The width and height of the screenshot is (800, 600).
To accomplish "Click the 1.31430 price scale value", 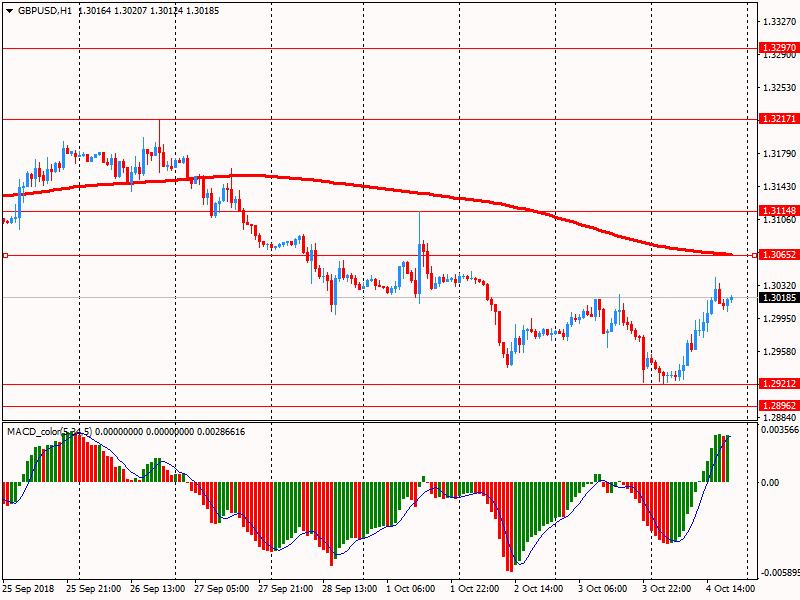I will [779, 187].
